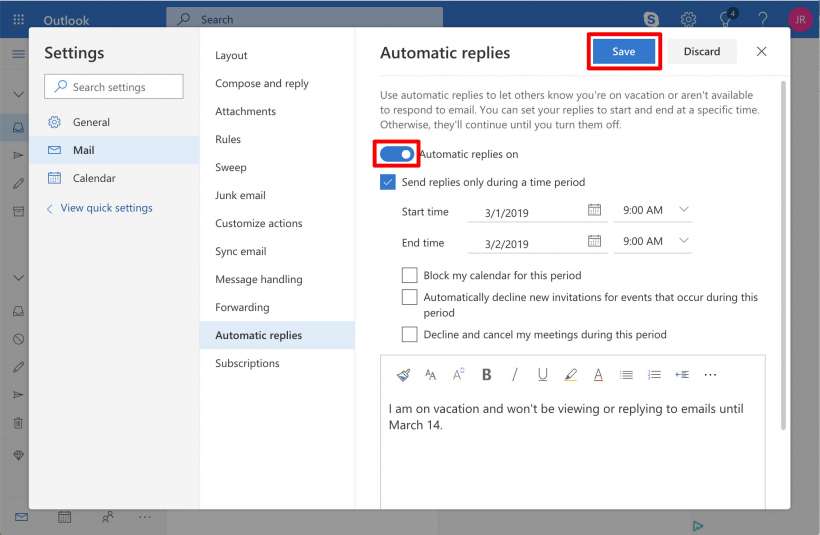Screen dimensions: 820x535
Task: Apply bold formatting in the reply editor
Action: 487,375
